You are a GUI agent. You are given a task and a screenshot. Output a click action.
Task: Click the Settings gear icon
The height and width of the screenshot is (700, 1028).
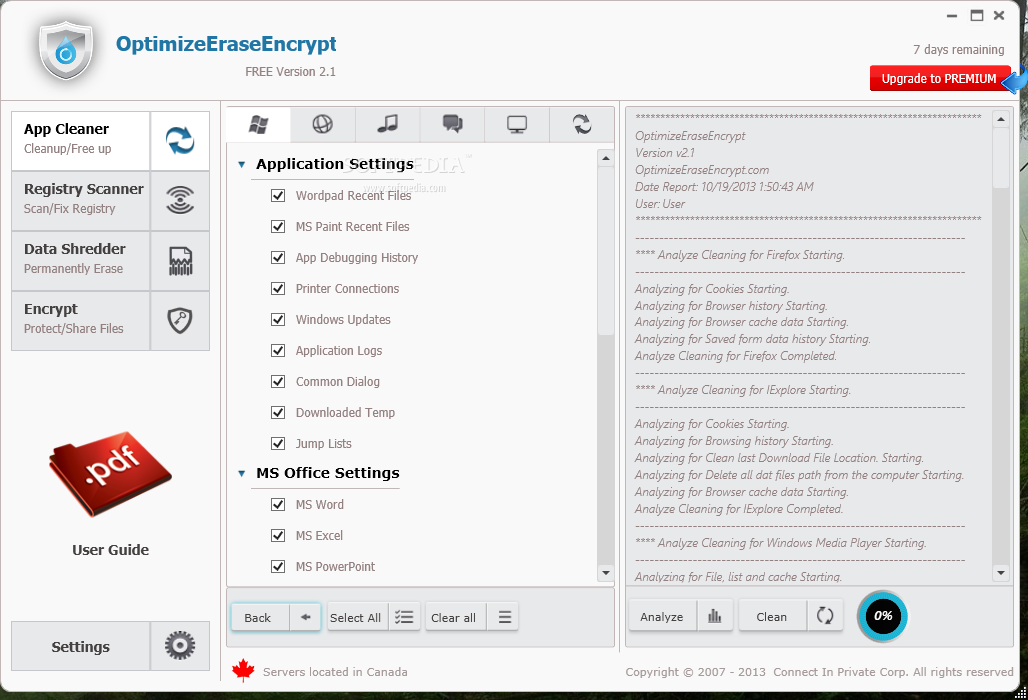[x=180, y=646]
